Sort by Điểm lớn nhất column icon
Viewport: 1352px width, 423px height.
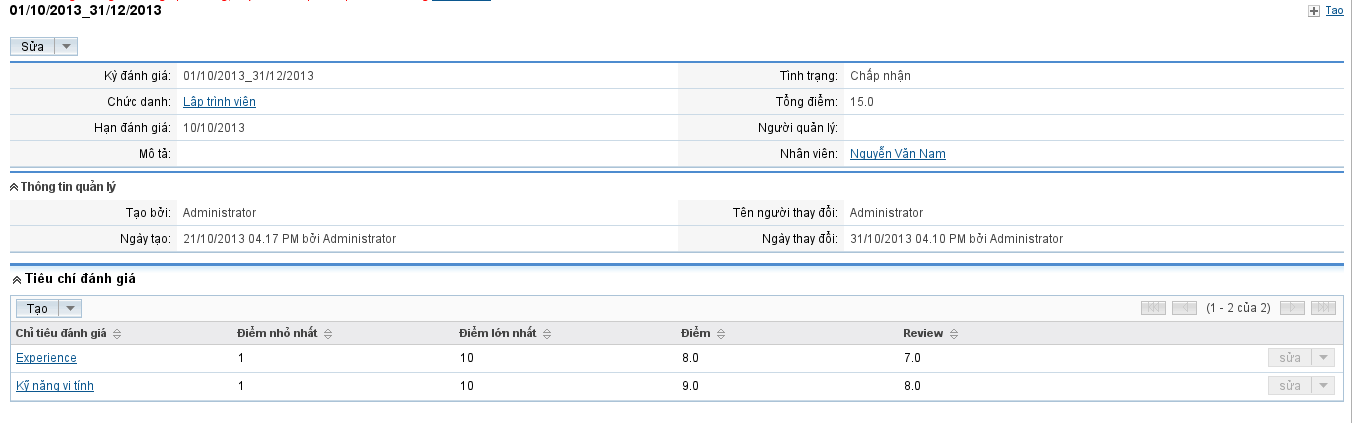(x=547, y=334)
